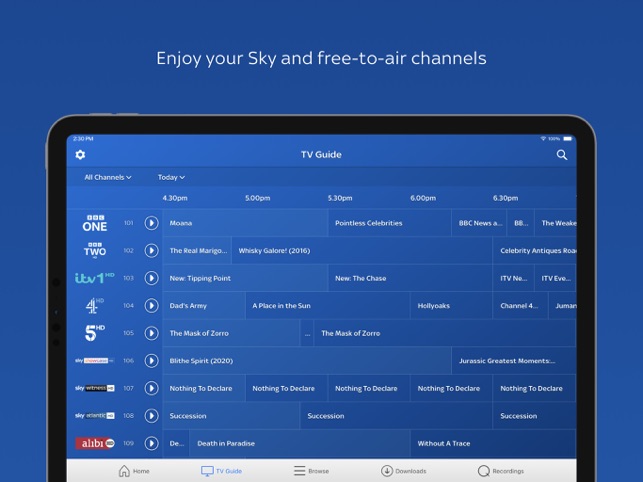The height and width of the screenshot is (482, 643).
Task: Select the Channel 4 HD logo
Action: pos(95,306)
